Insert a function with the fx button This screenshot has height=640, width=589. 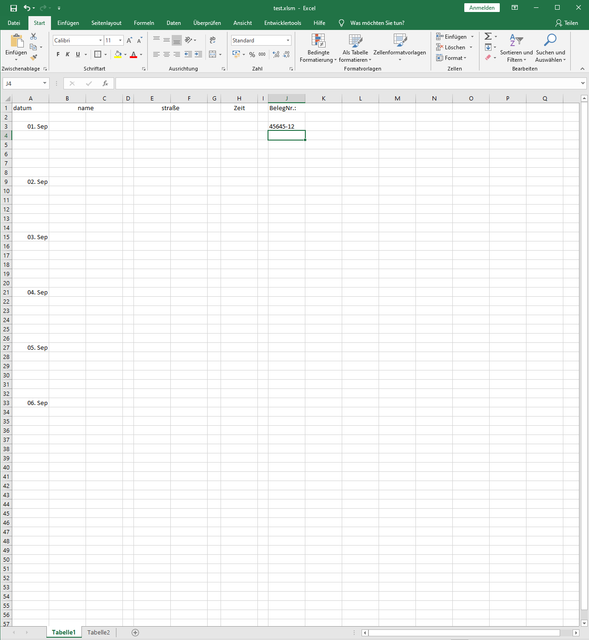pos(105,83)
